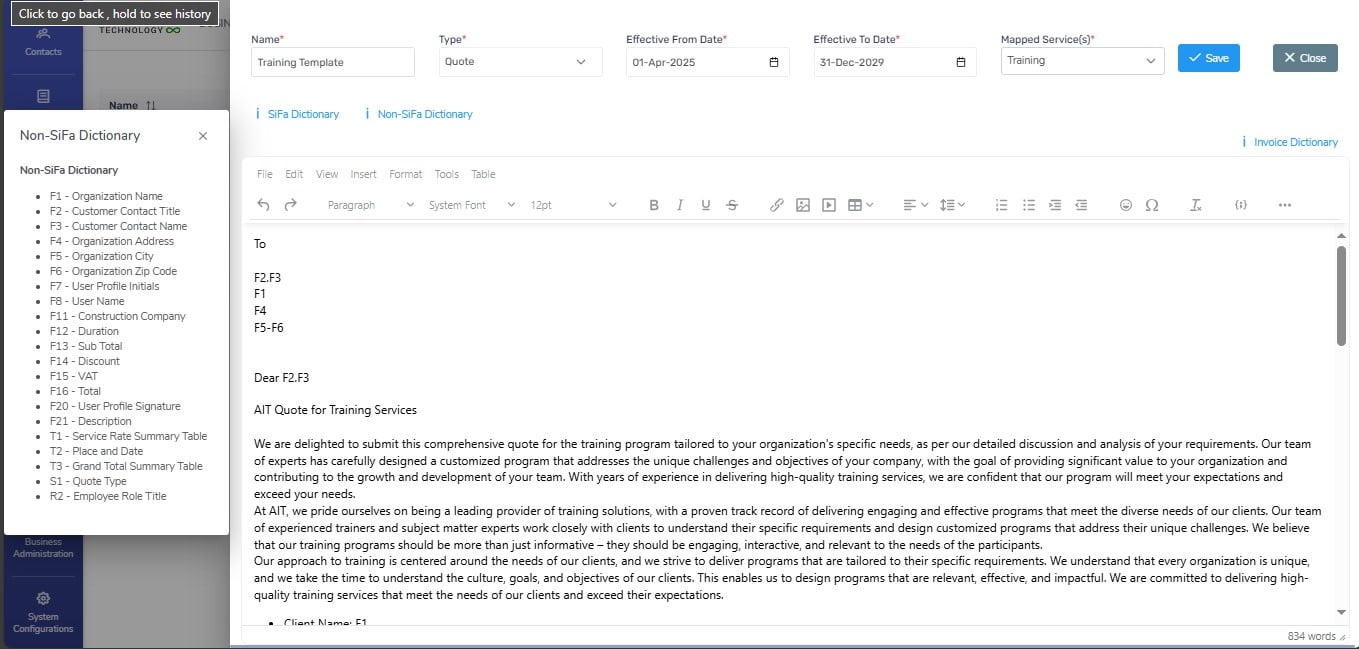Close the Non-SiFa Dictionary panel
This screenshot has width=1359, height=649.
point(203,136)
